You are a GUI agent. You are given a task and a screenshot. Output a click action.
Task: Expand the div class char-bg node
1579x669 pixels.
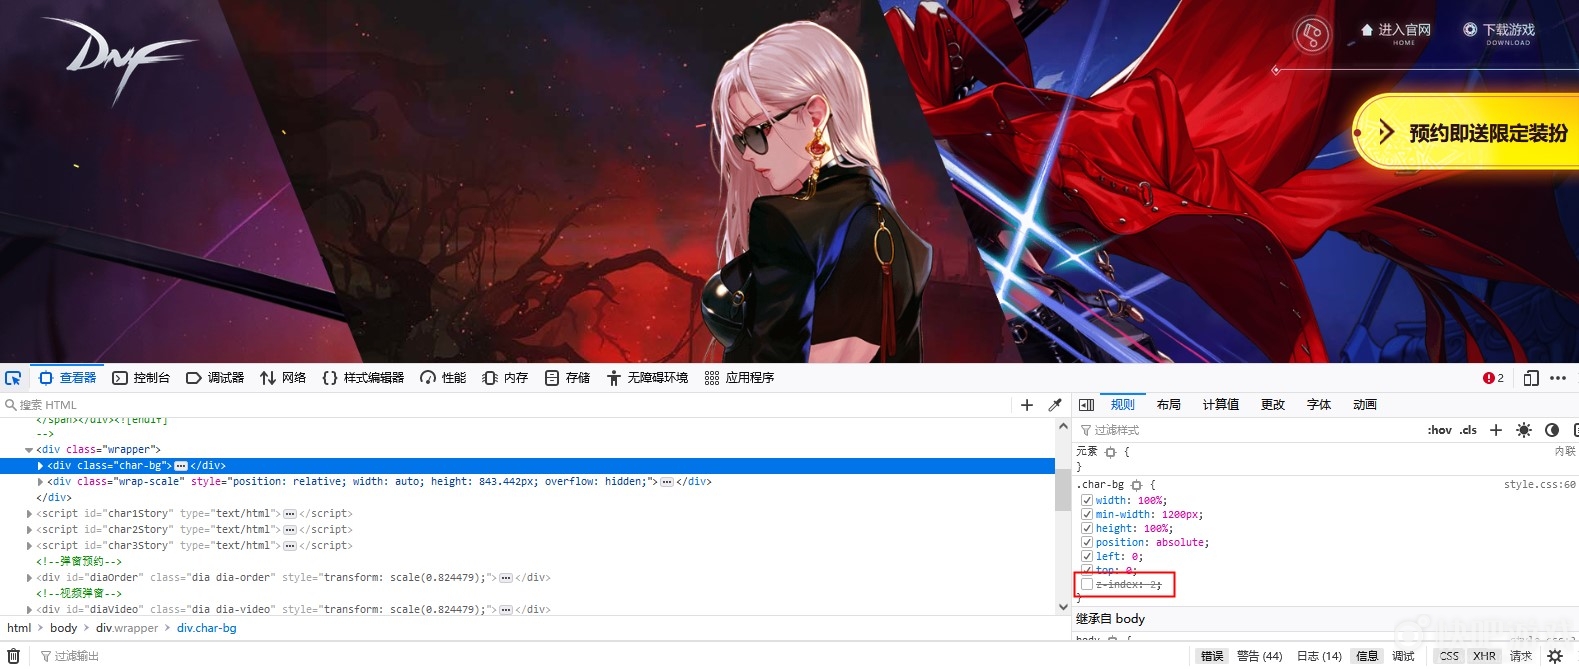40,466
